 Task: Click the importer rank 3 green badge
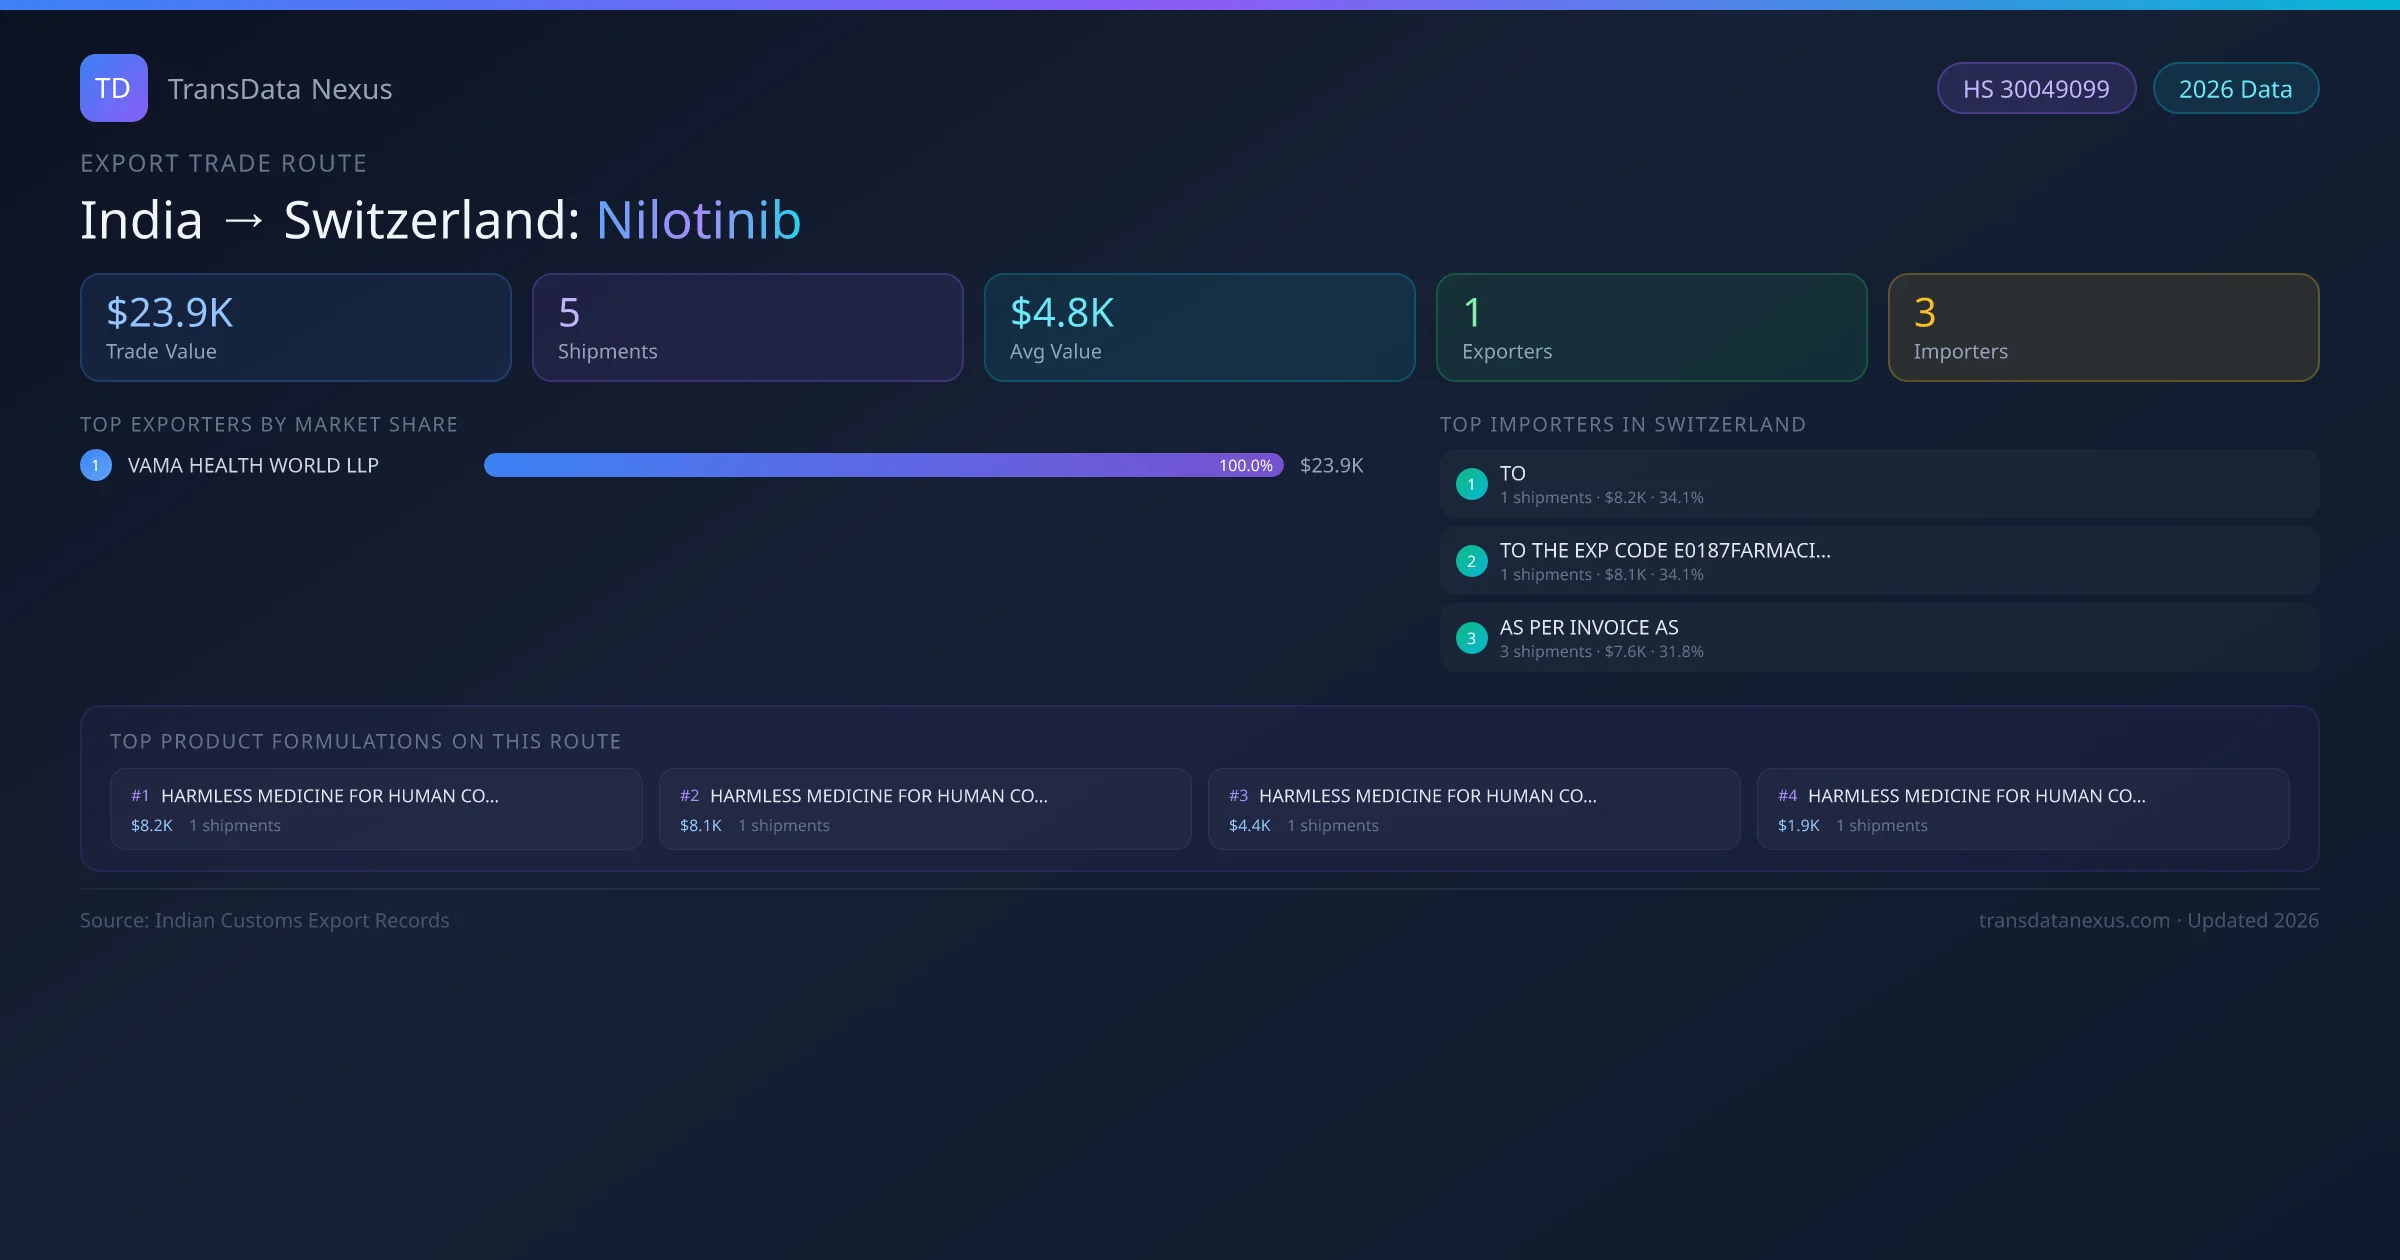tap(1471, 638)
